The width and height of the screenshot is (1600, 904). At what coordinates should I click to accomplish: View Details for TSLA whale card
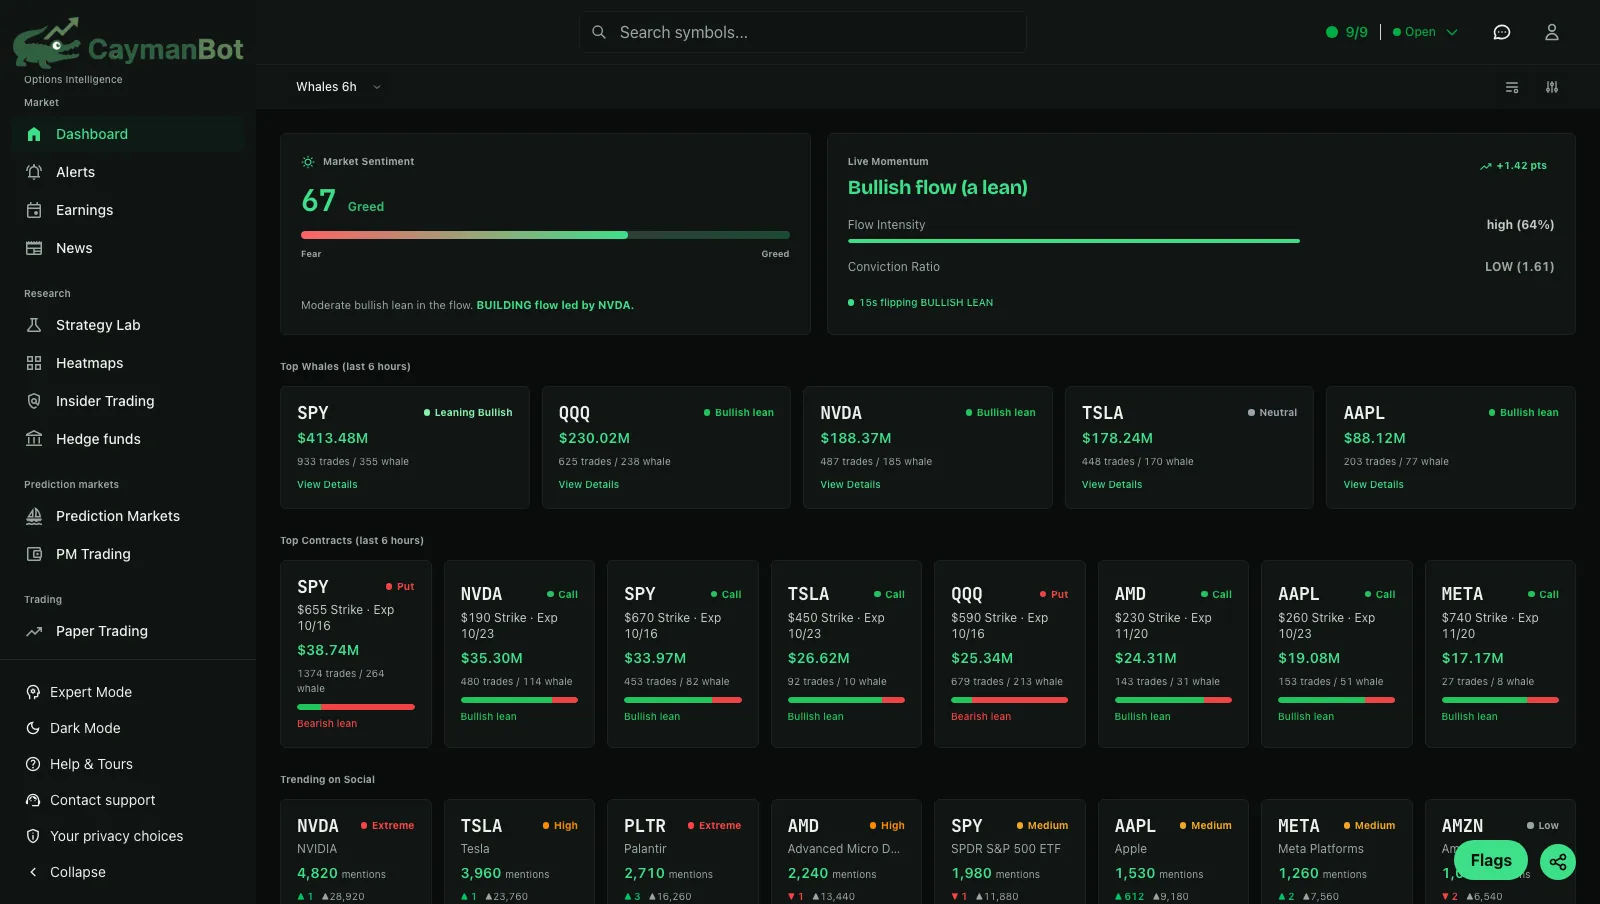[x=1111, y=485]
